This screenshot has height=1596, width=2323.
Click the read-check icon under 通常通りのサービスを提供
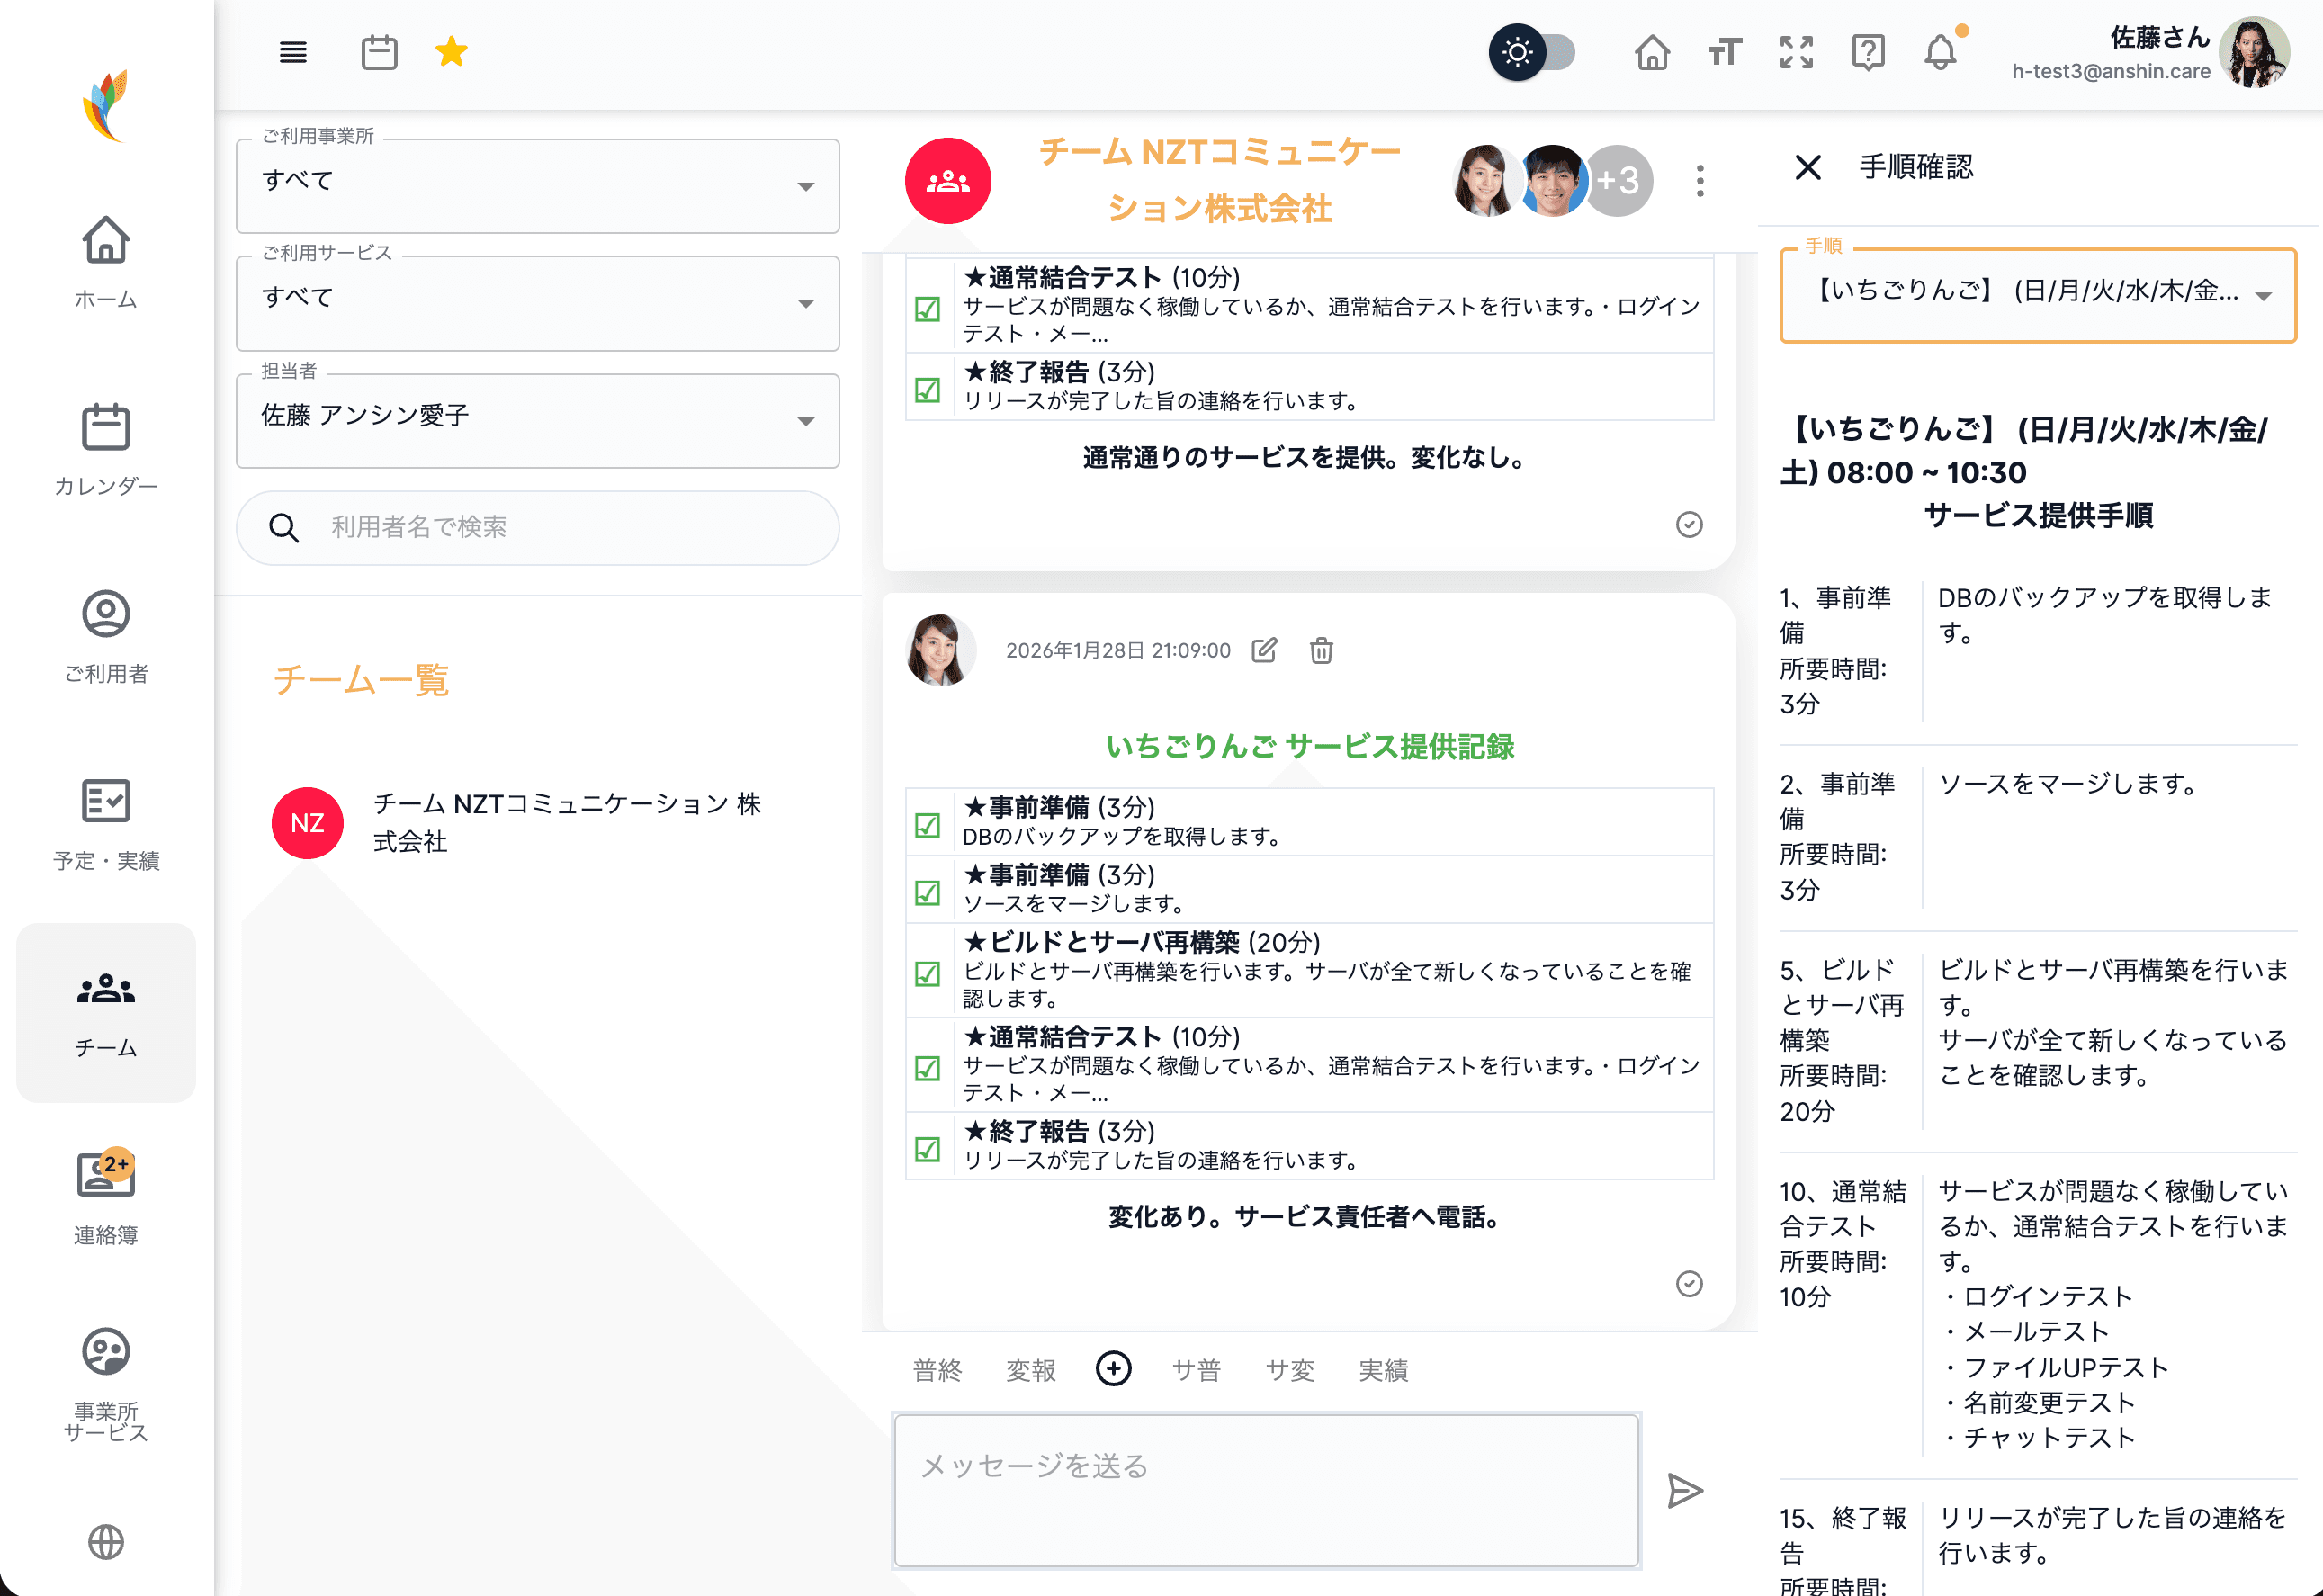1689,524
